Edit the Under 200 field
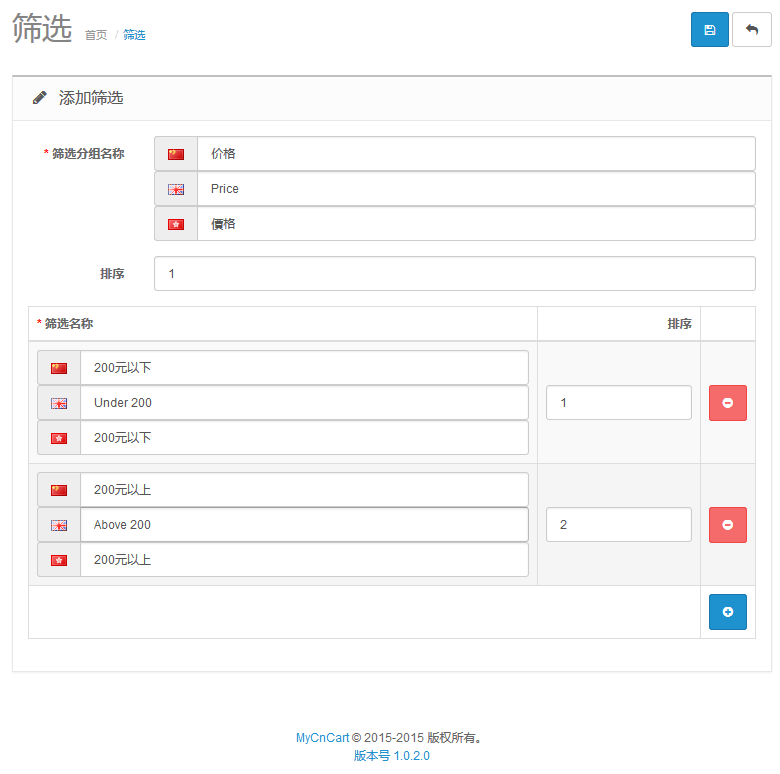 click(x=304, y=403)
